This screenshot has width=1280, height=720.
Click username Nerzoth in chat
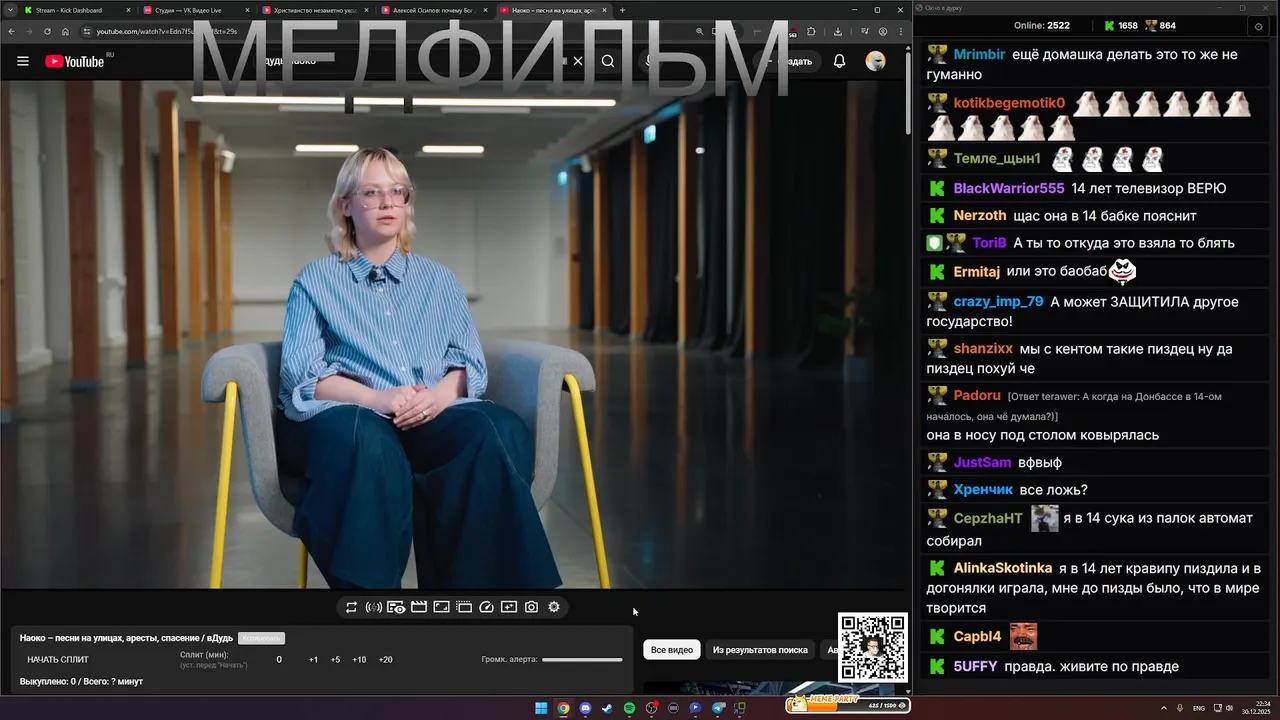[980, 215]
